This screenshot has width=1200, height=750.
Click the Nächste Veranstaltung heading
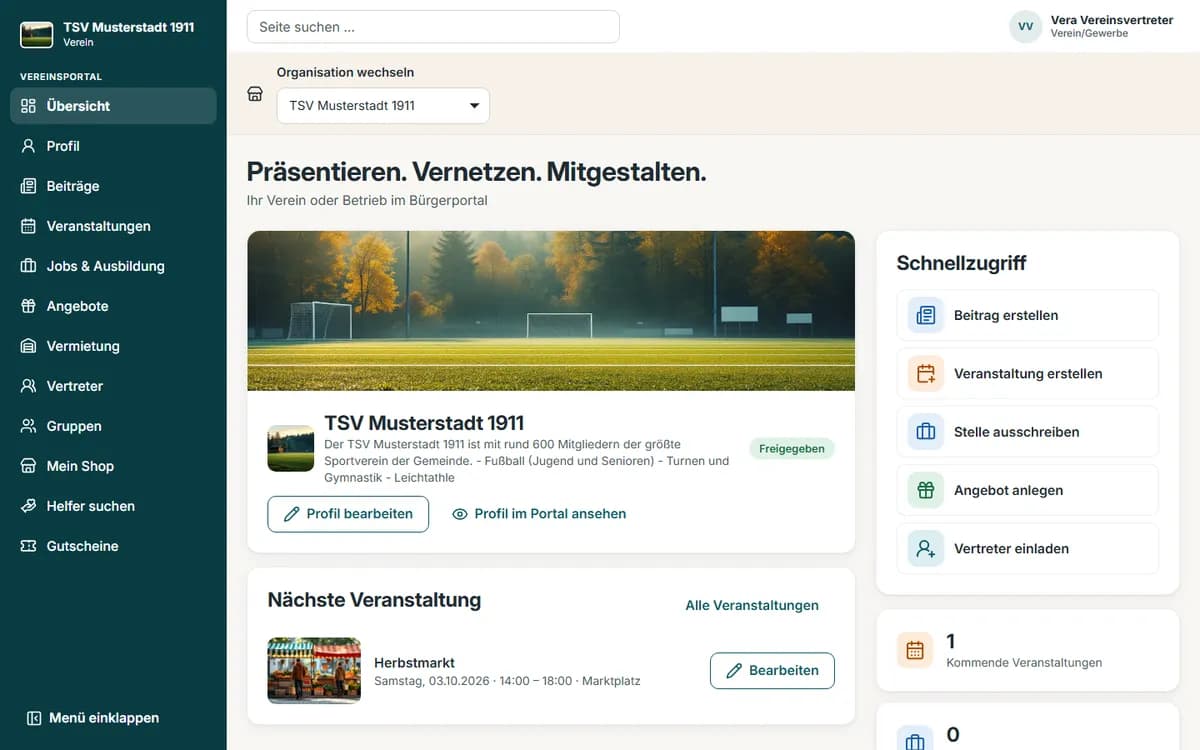tap(374, 600)
